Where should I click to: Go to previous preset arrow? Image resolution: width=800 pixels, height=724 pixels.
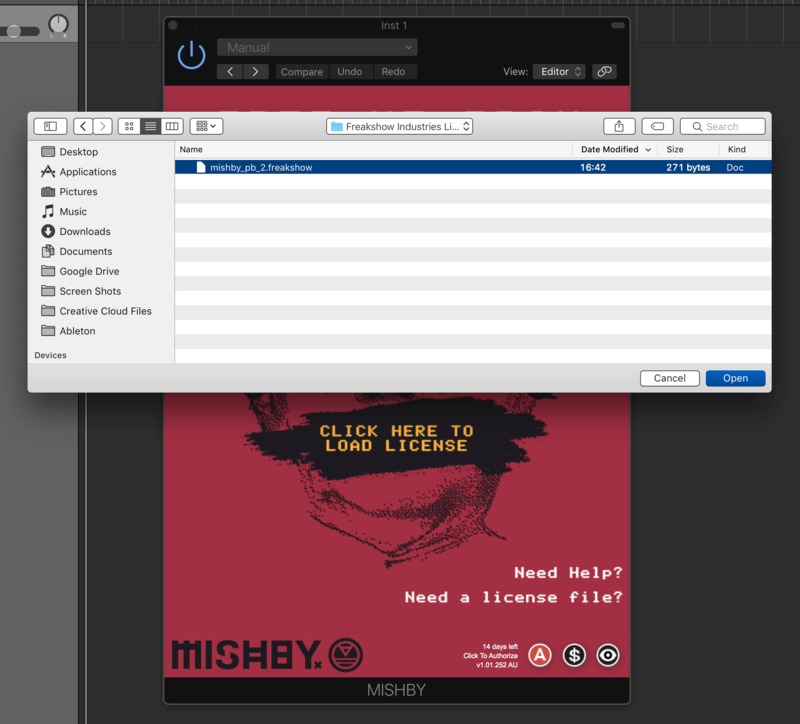point(230,71)
